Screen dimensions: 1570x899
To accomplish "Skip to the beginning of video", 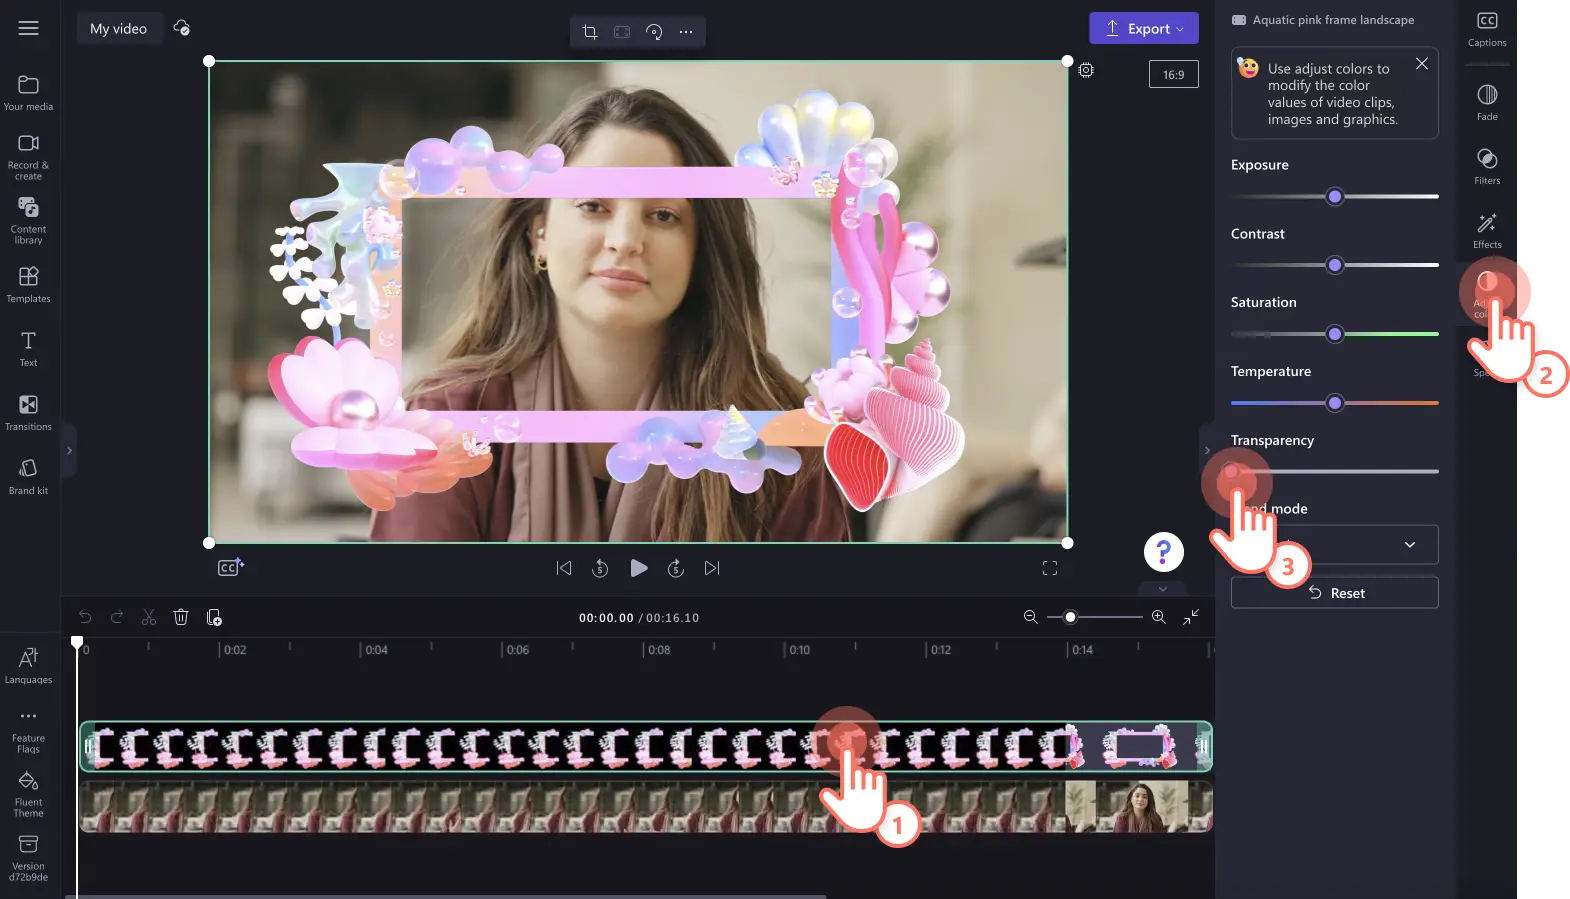I will pos(564,568).
